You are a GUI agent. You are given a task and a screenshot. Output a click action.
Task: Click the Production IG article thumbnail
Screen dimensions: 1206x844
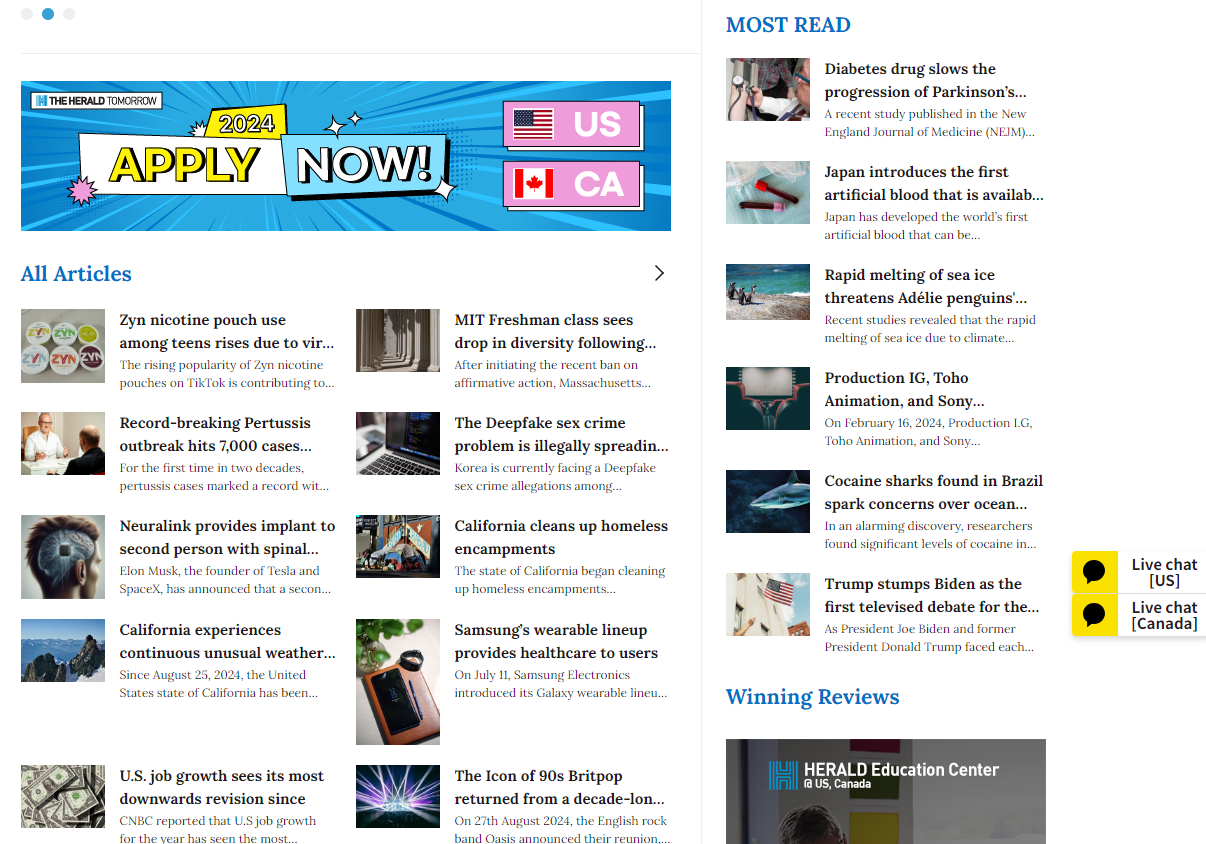(768, 398)
